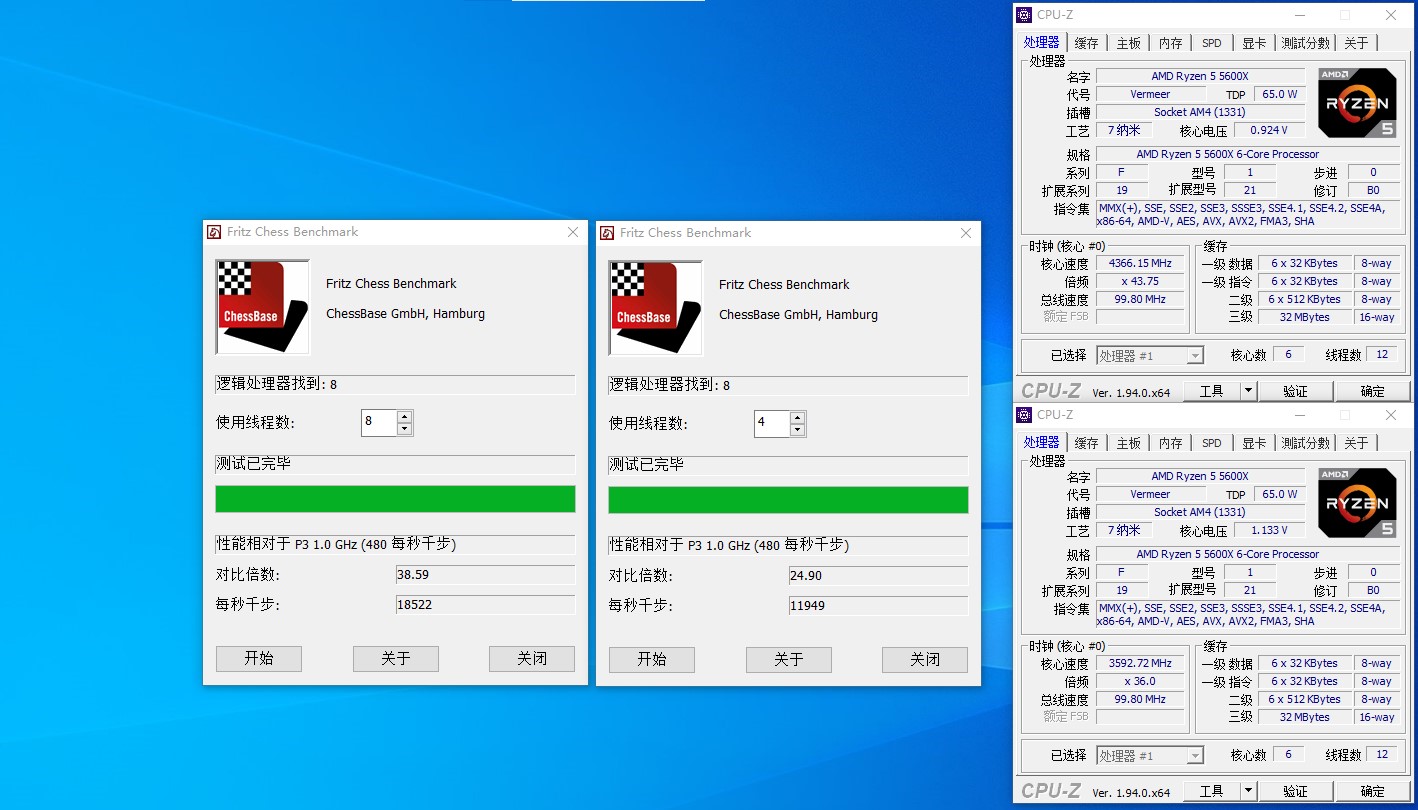Click the core speed value 3592.72 MHz

click(x=1140, y=663)
